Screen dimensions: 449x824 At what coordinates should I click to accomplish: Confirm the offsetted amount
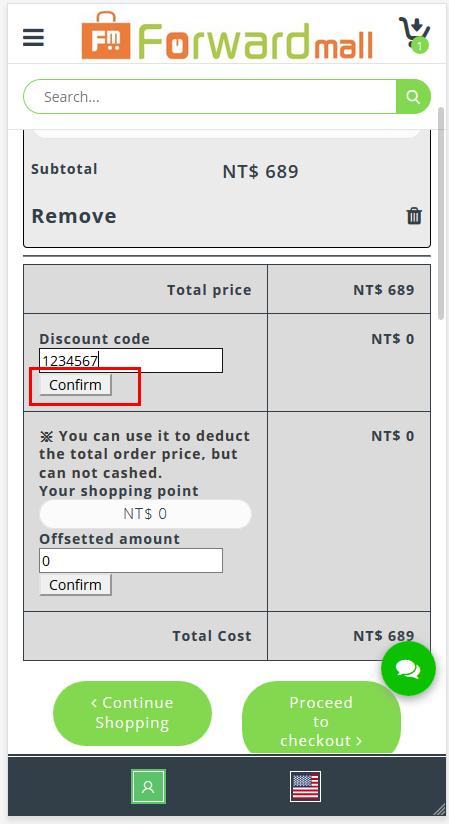pos(75,584)
